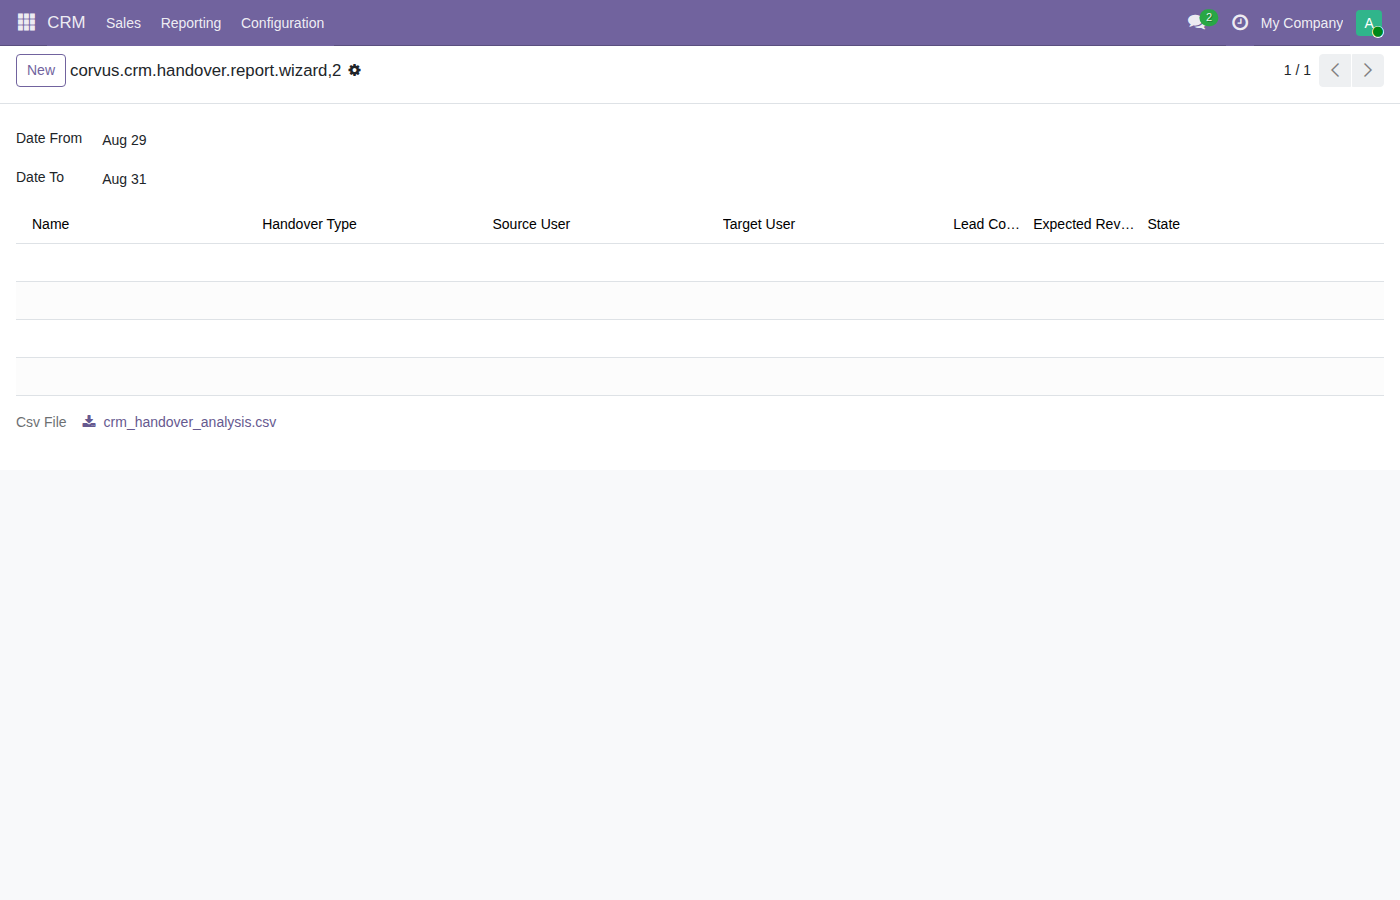Click the 1 / 1 pager counter
This screenshot has height=900, width=1400.
coord(1297,70)
